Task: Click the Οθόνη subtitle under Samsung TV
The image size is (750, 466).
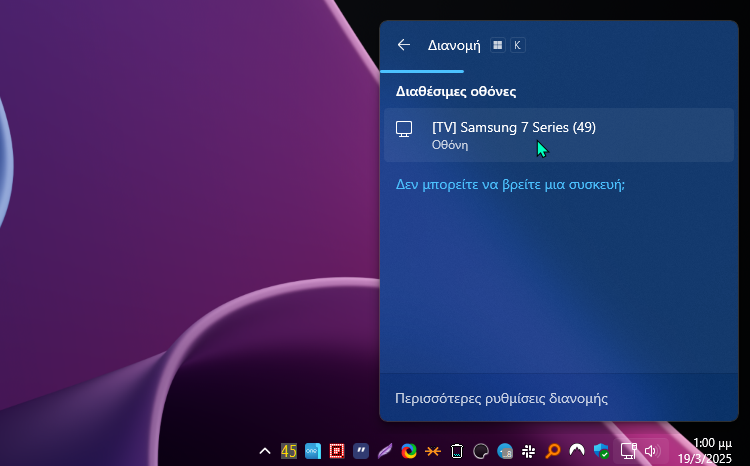Action: [x=450, y=145]
